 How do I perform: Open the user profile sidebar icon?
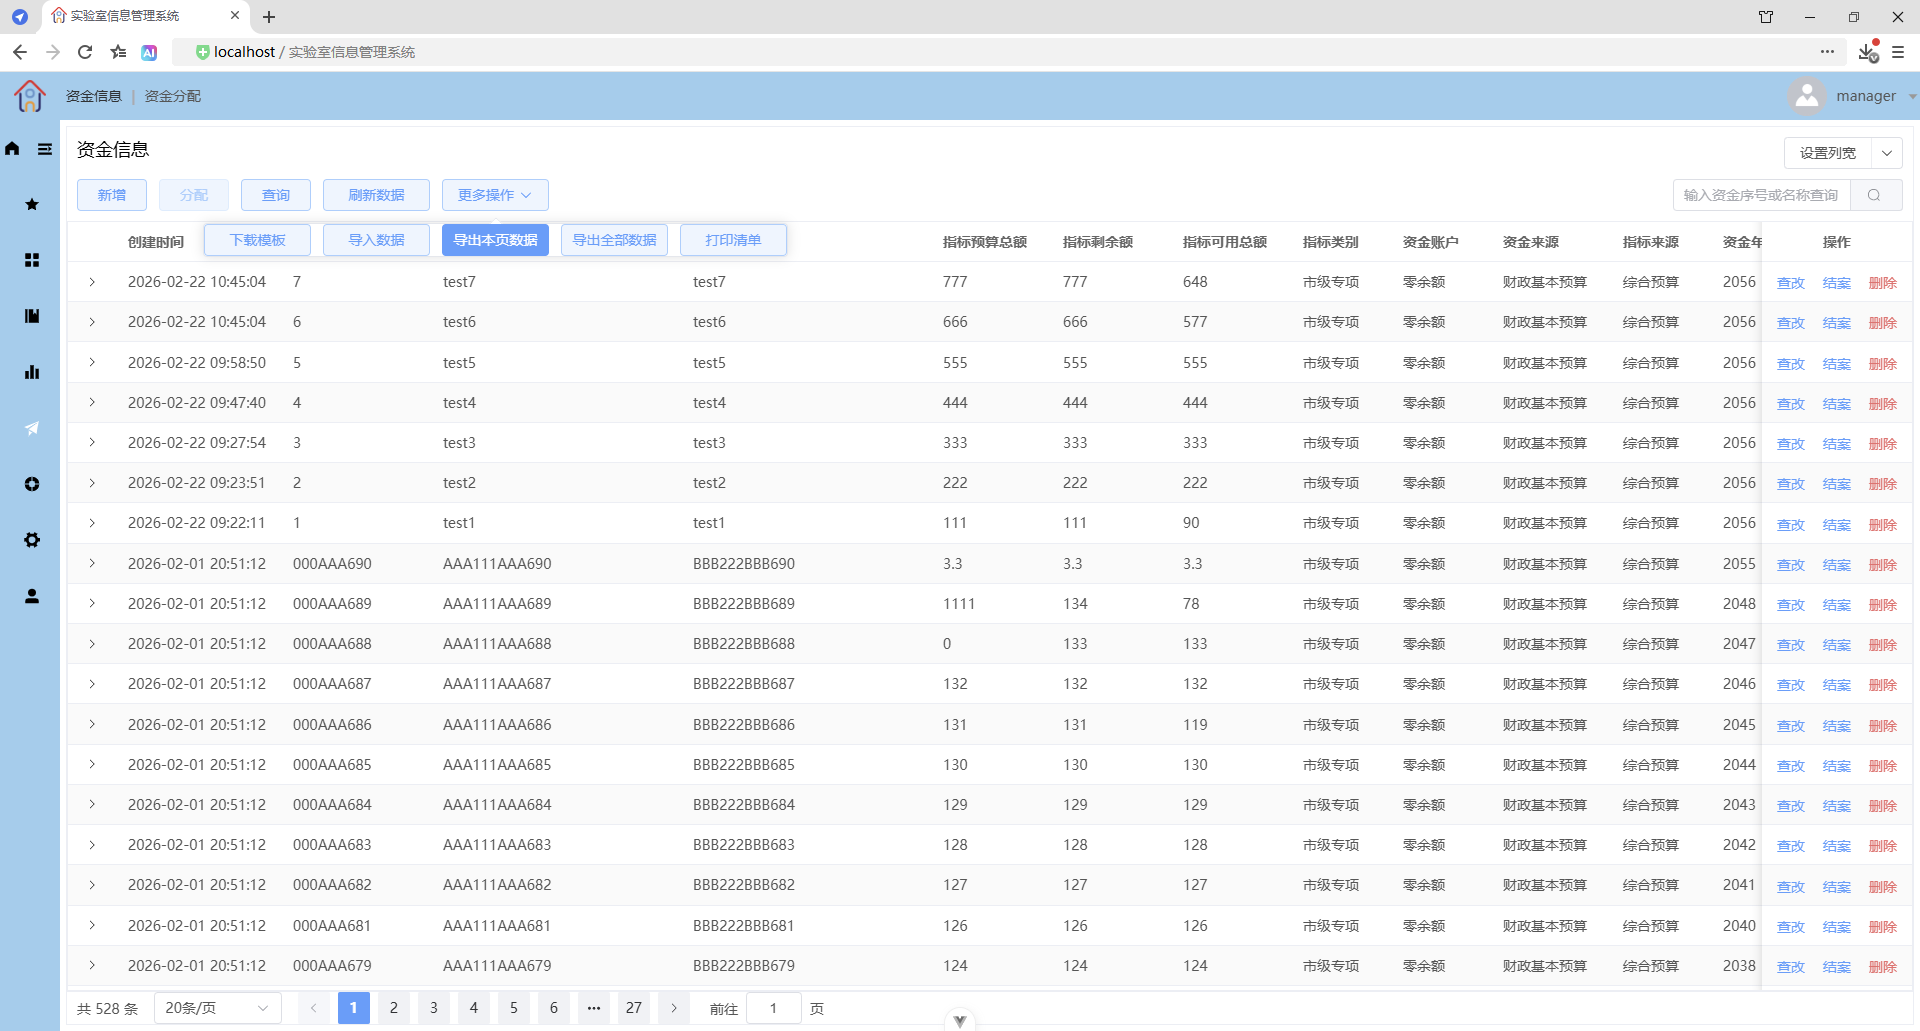(x=32, y=596)
